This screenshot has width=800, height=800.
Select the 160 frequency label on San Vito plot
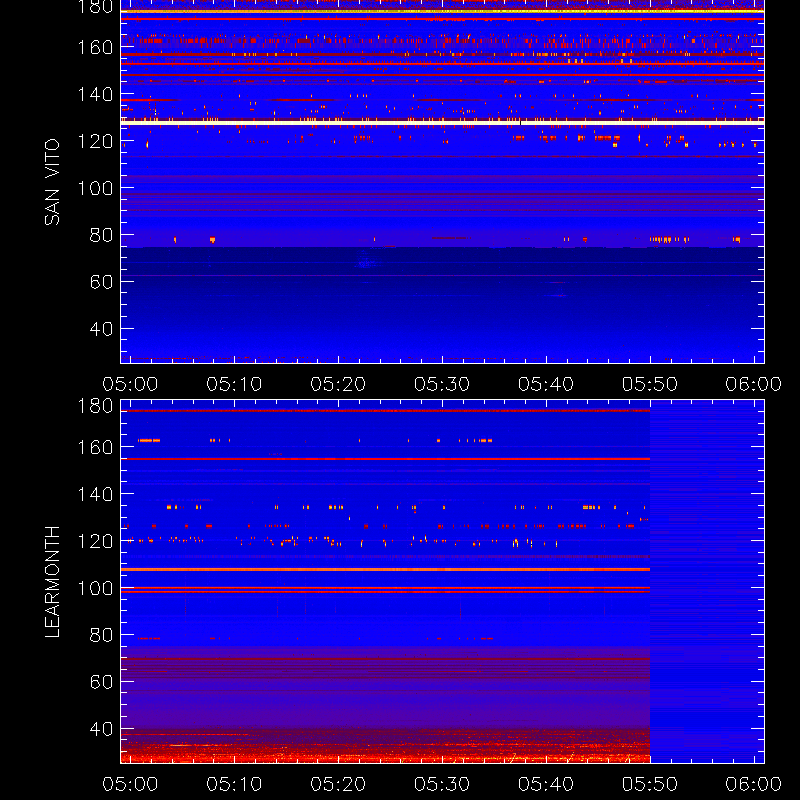point(95,47)
